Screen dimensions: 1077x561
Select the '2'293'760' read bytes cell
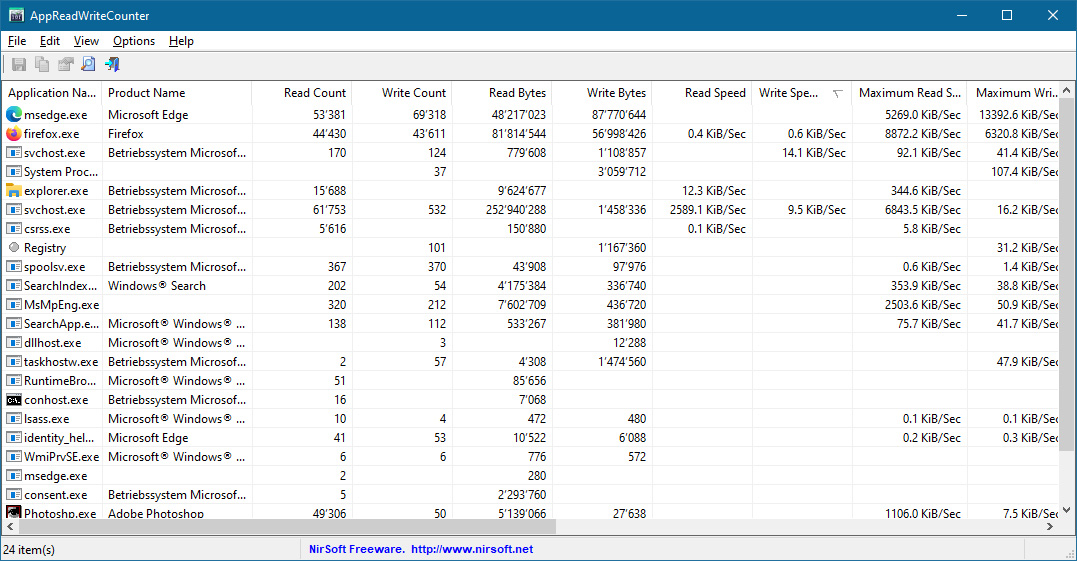(x=521, y=494)
